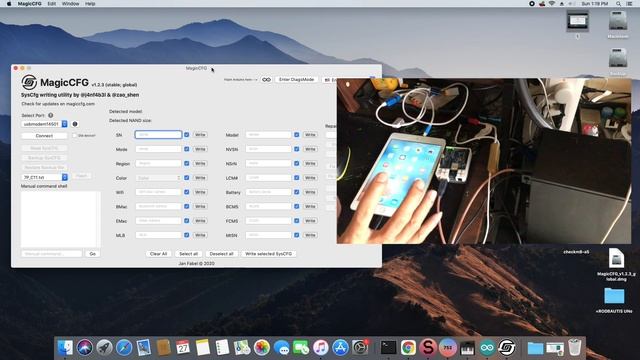This screenshot has width=640, height=360.
Task: Open the Color selection dropdown
Action: pos(158,178)
